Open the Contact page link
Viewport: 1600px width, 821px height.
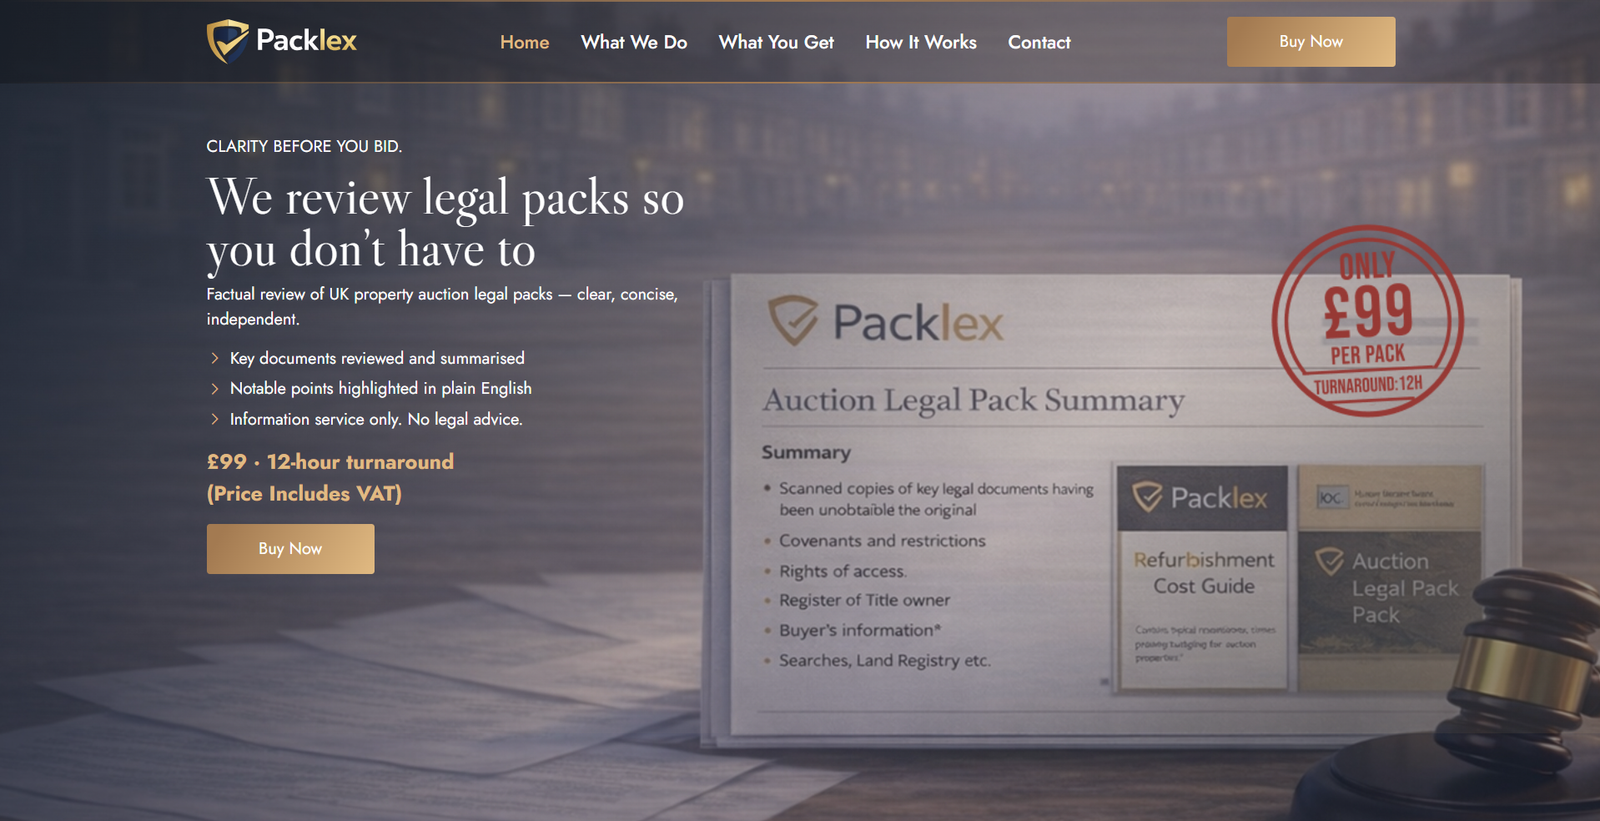[1039, 42]
